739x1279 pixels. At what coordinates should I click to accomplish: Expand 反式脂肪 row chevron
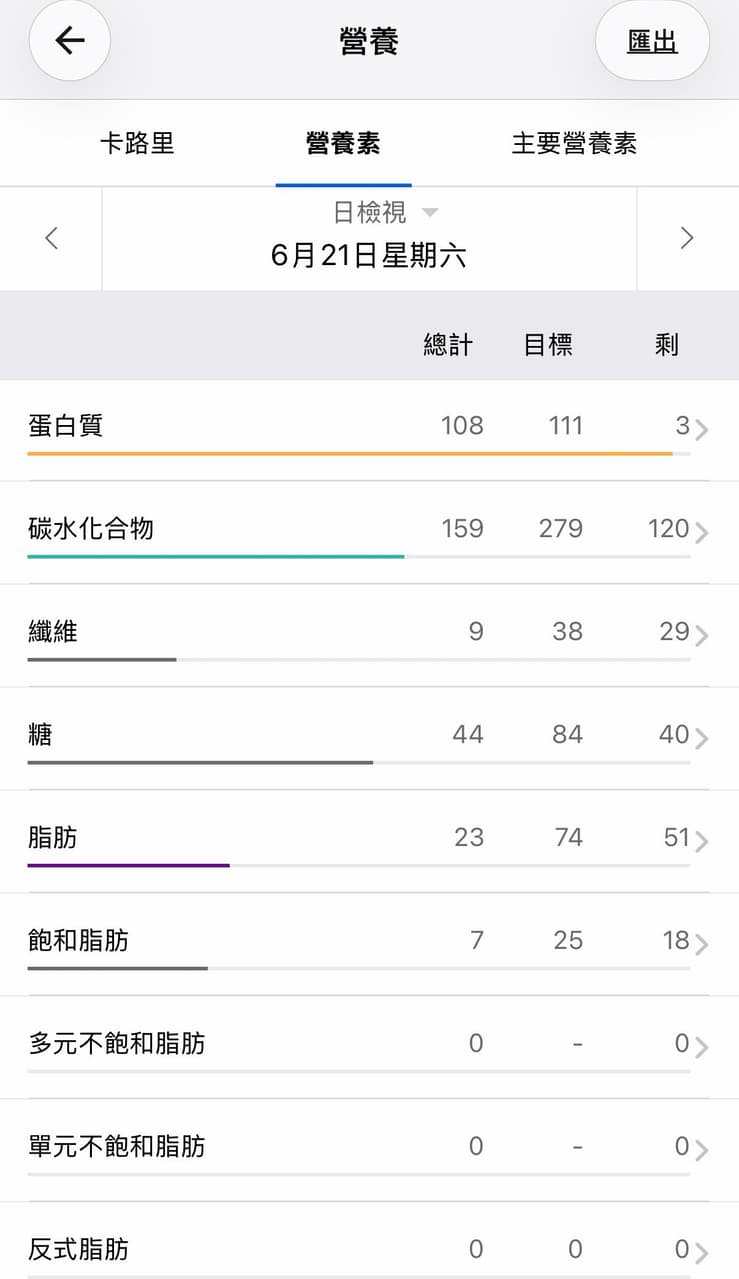[x=702, y=1254]
